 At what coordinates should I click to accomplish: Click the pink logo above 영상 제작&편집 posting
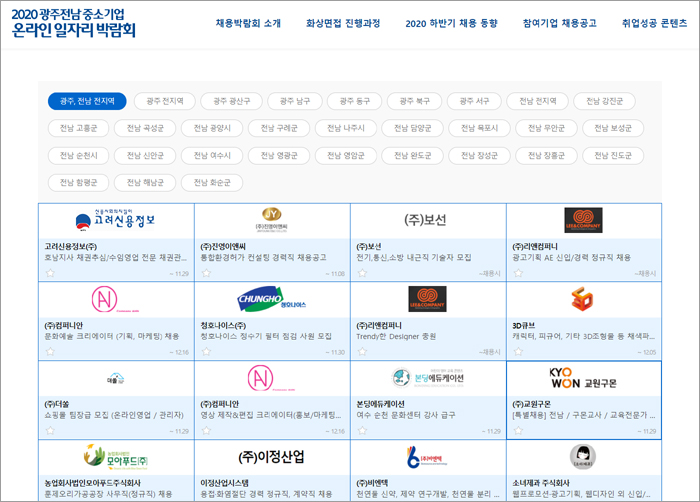(x=271, y=378)
